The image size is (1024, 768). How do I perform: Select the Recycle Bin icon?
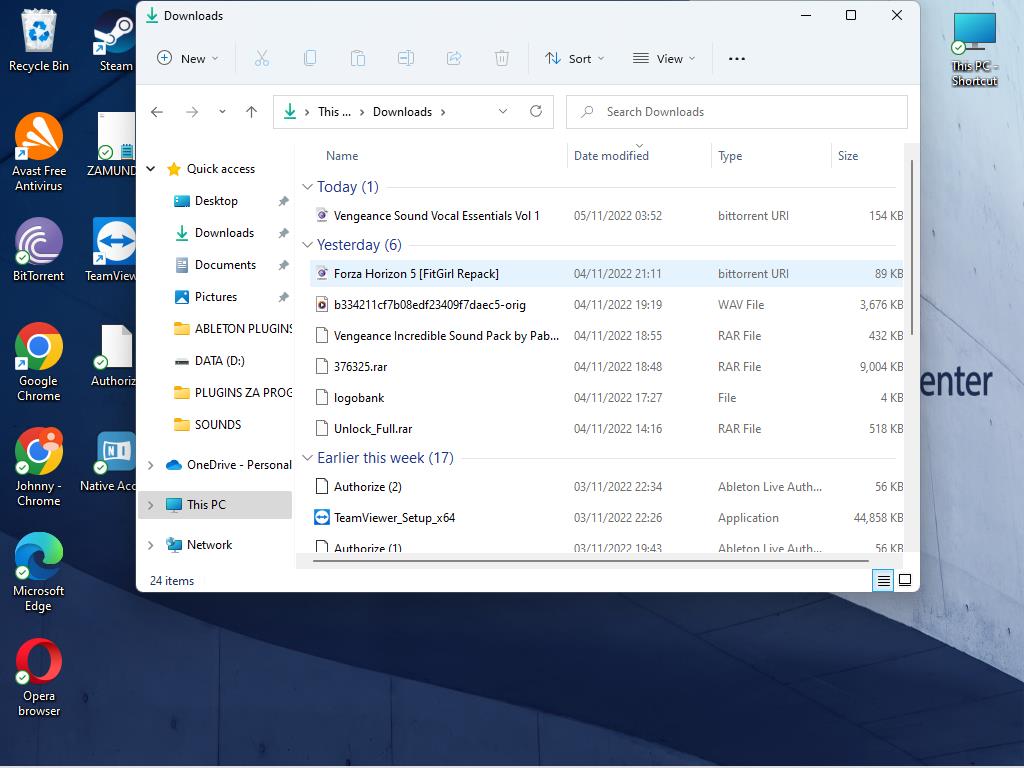pyautogui.click(x=39, y=40)
